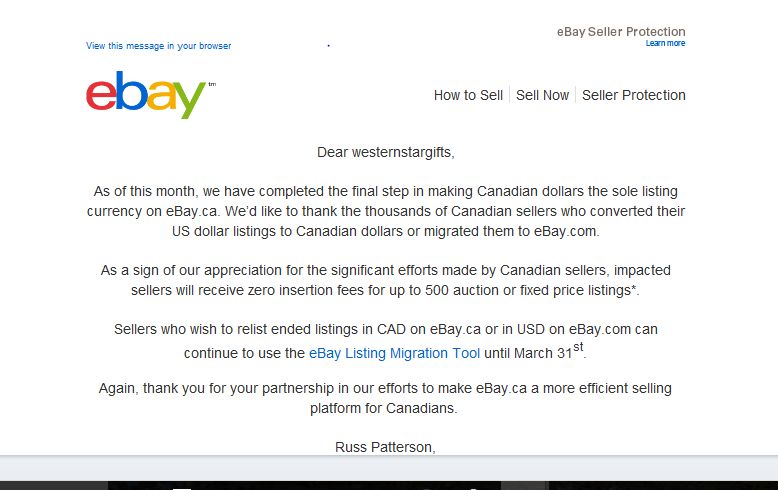This screenshot has height=490, width=778.
Task: Click the paragraph starting "As a sign of"
Action: point(385,280)
